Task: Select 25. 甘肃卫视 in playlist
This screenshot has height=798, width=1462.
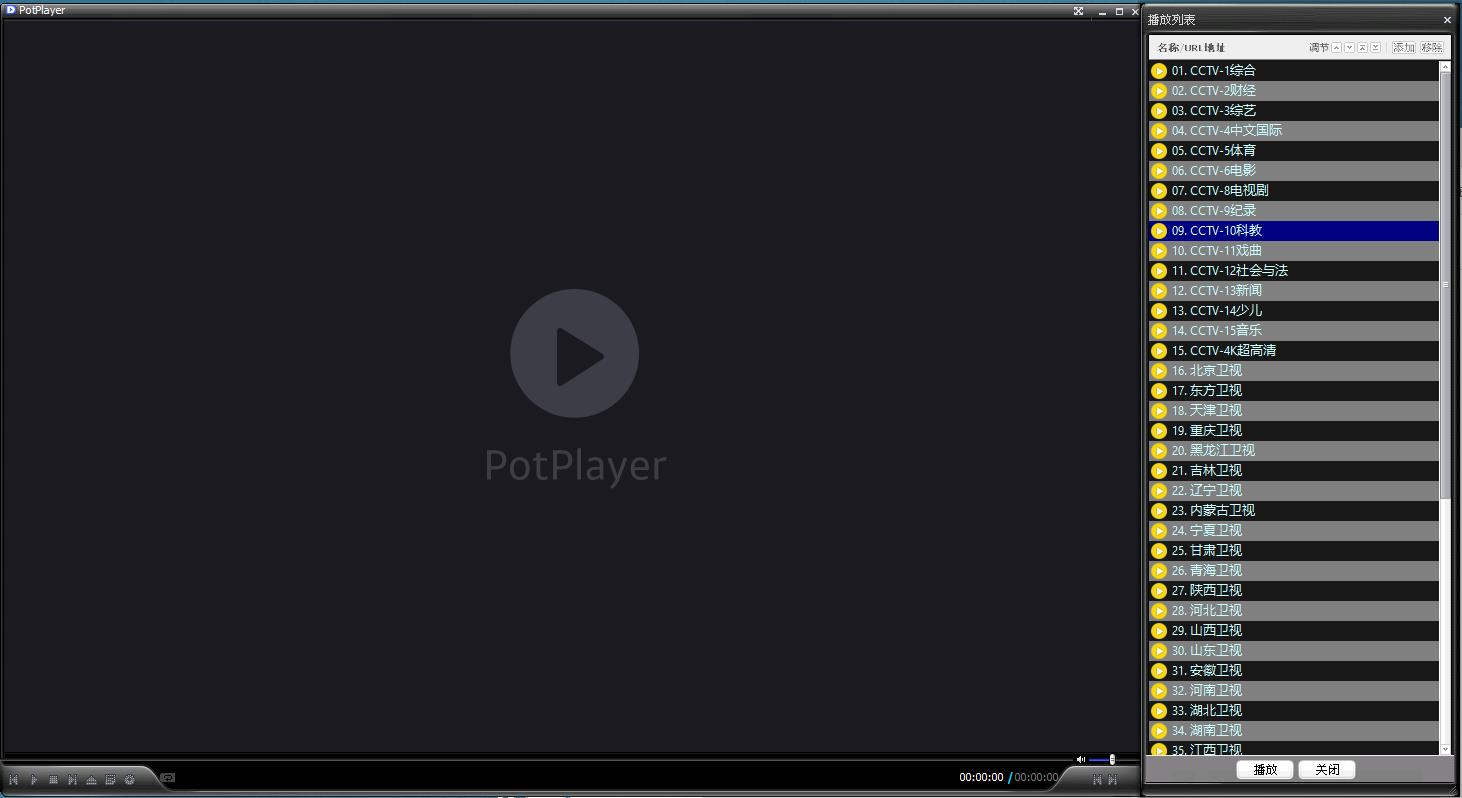Action: tap(1294, 551)
